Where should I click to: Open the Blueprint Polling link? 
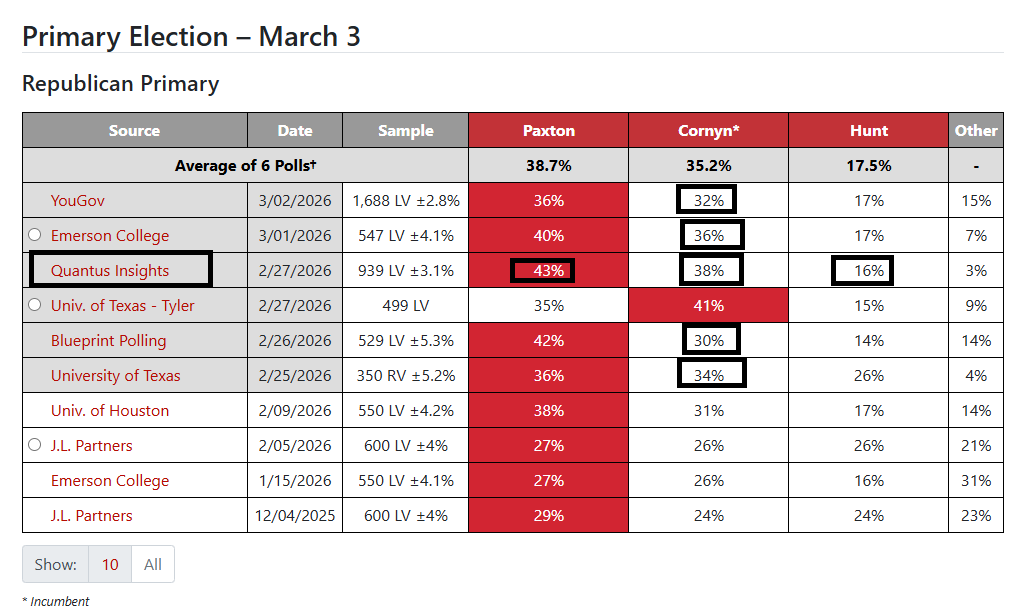point(109,341)
